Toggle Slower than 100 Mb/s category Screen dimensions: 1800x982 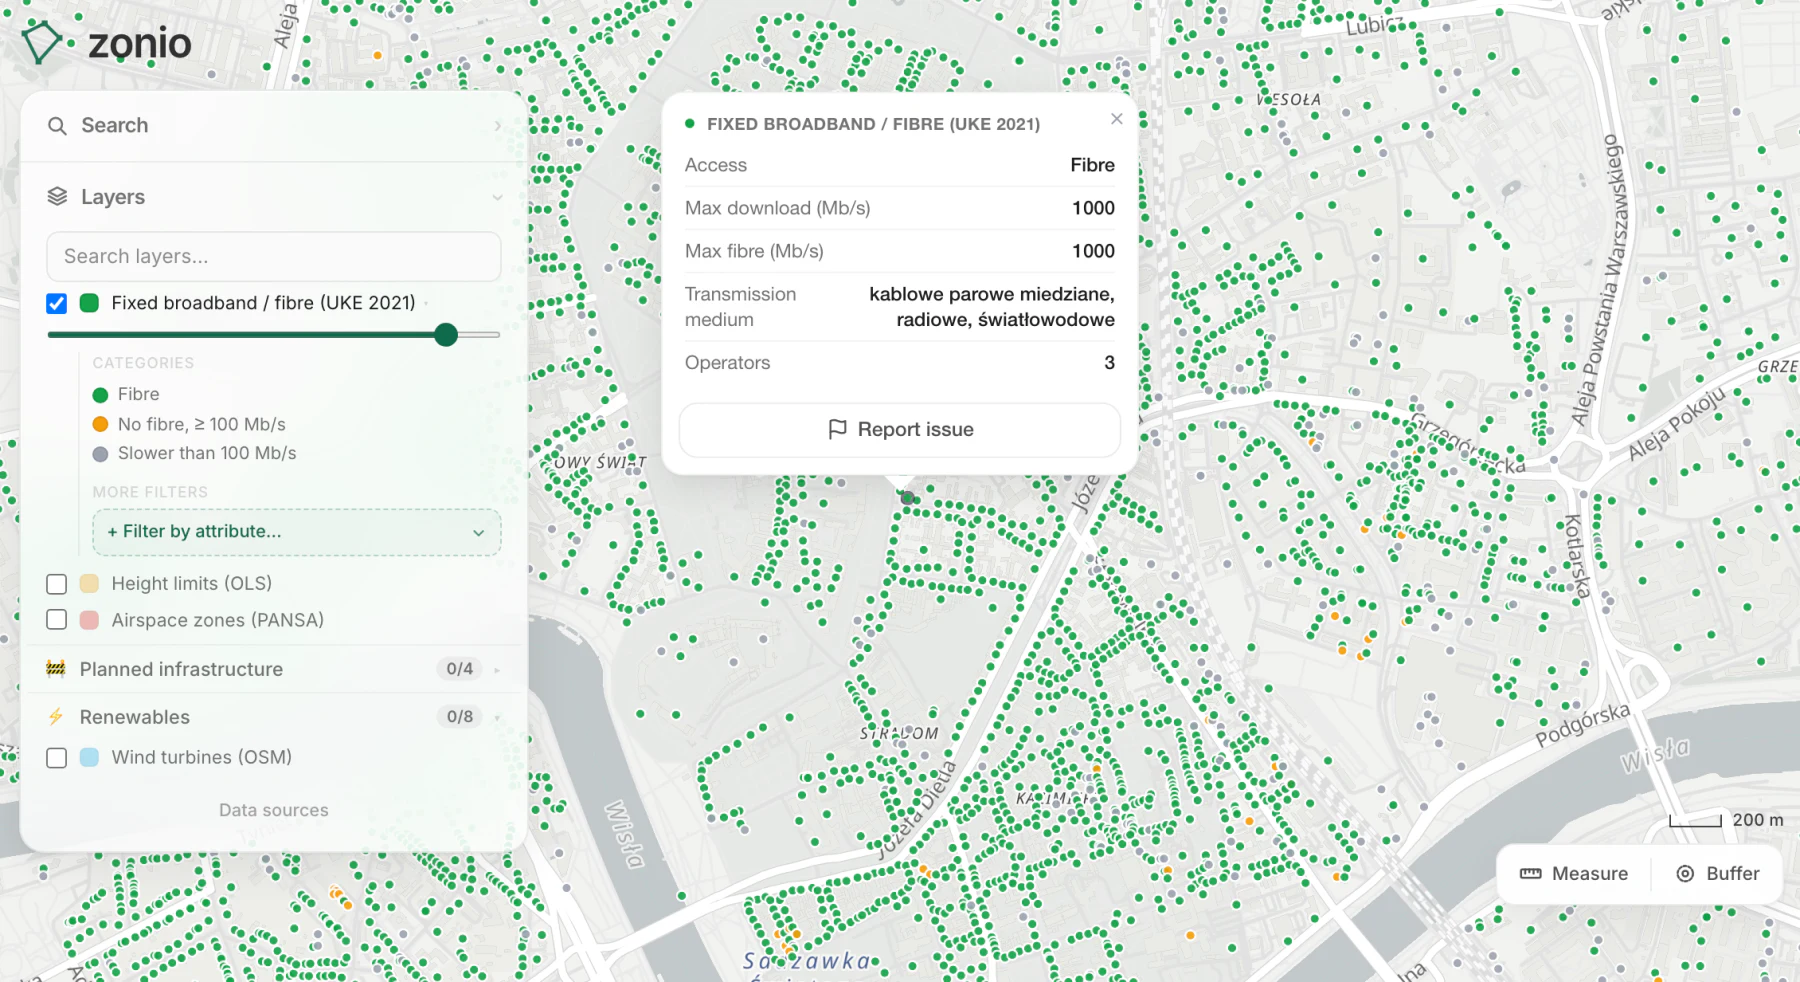(x=194, y=453)
